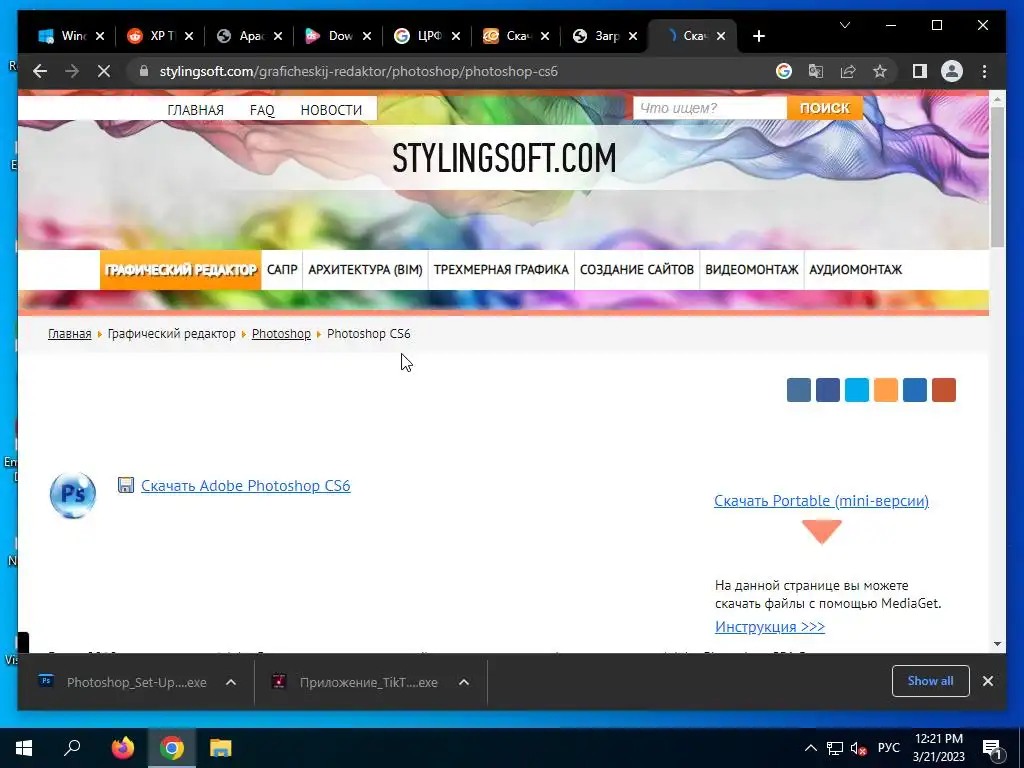Open the Google icon in the address bar
The height and width of the screenshot is (768, 1024).
click(784, 71)
